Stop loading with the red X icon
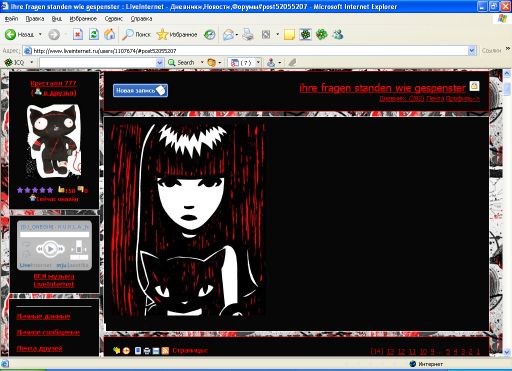512x371 pixels. [x=78, y=34]
